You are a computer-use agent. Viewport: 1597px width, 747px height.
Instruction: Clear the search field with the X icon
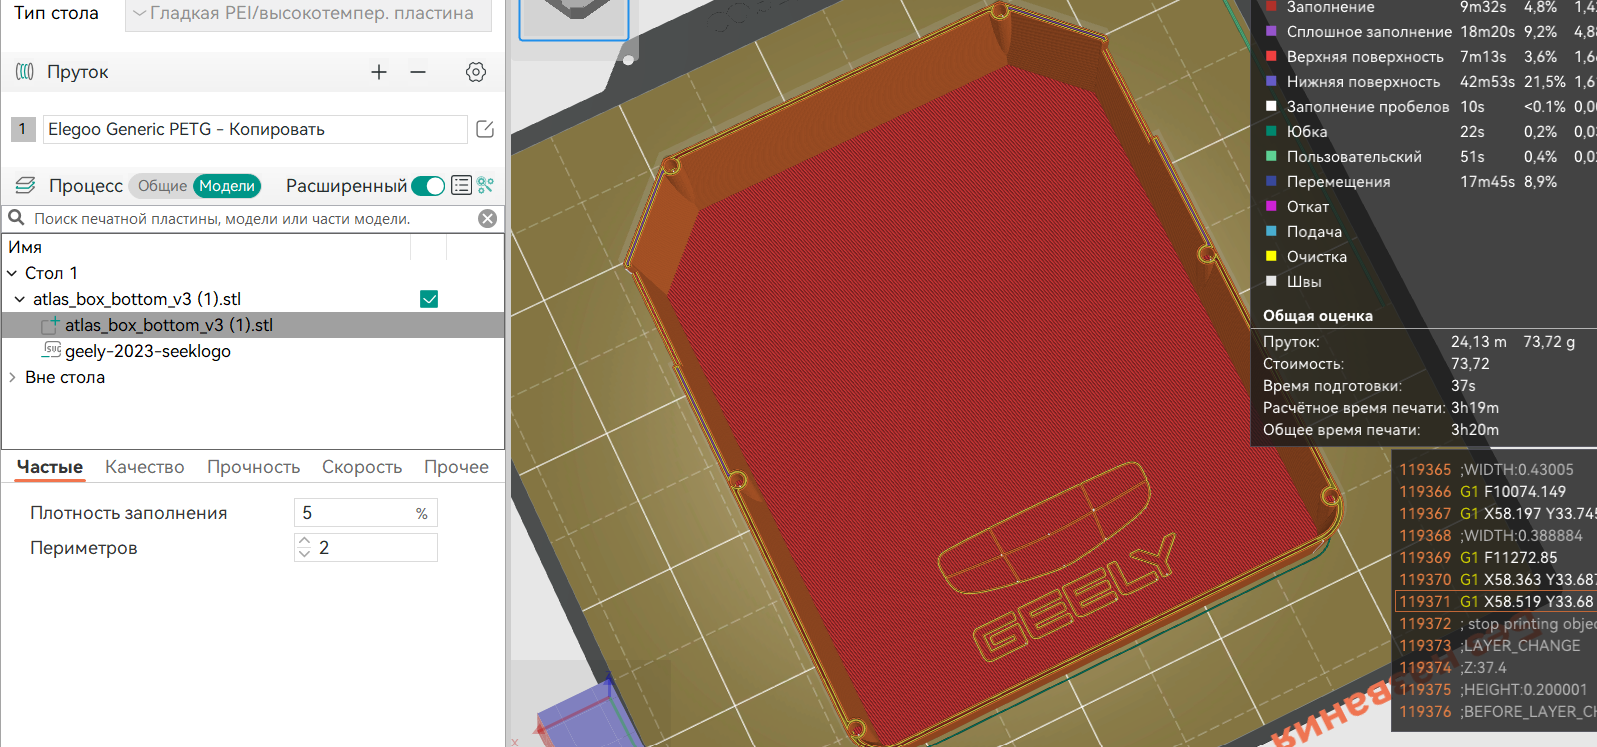tap(487, 219)
